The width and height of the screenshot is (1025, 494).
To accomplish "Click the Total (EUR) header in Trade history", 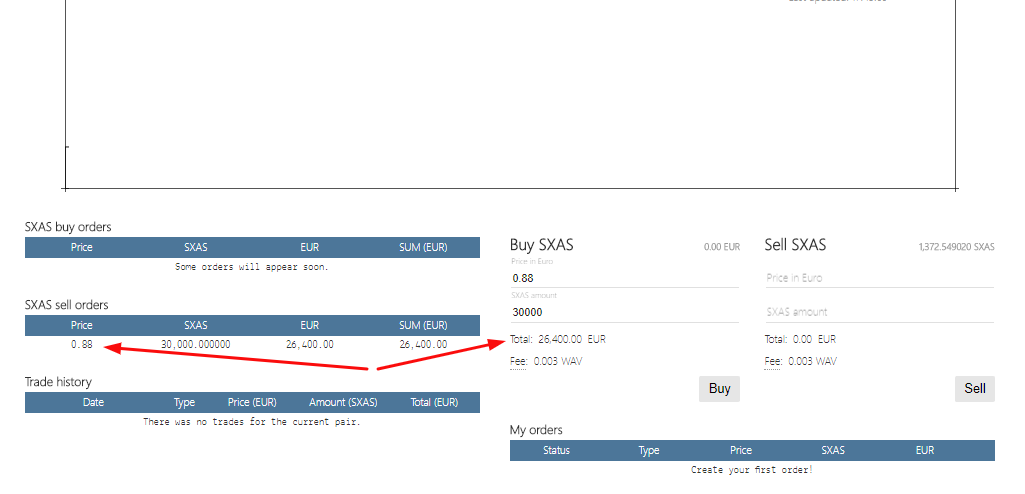I will tap(434, 403).
